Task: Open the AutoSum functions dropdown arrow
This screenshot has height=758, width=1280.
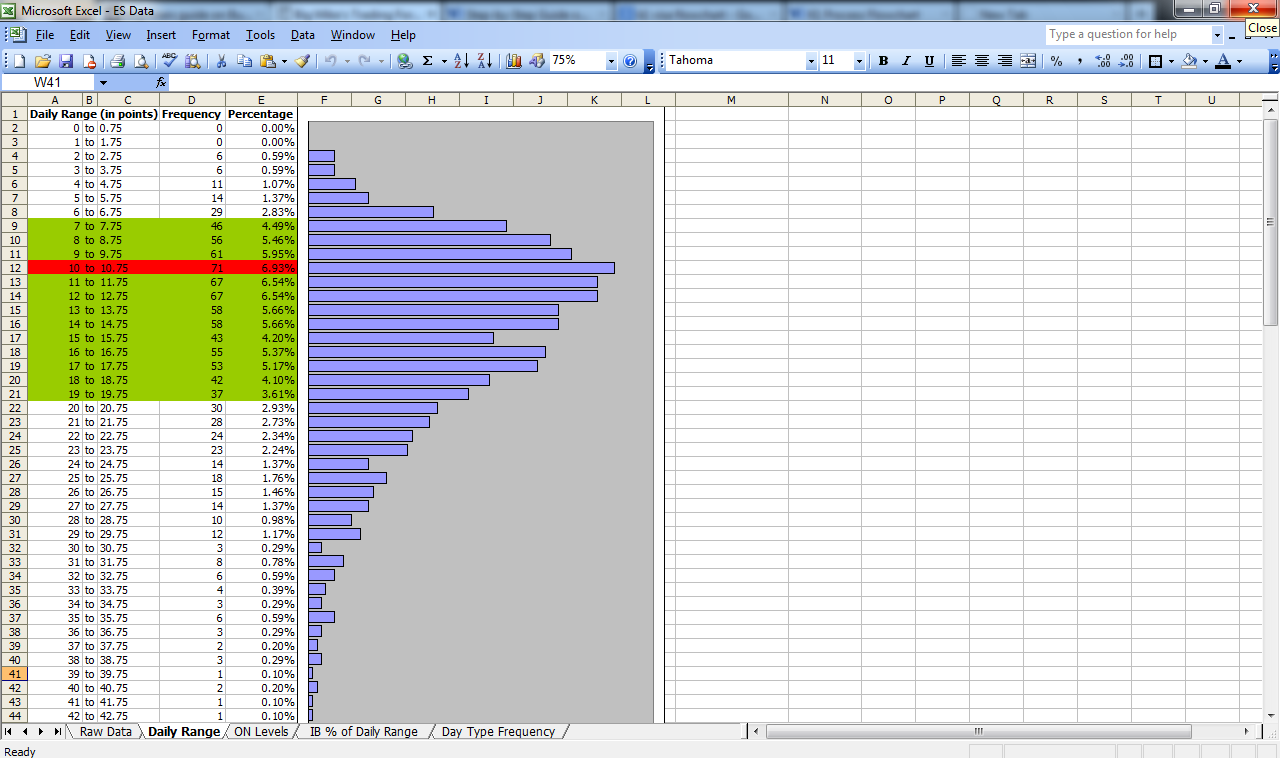Action: coord(443,61)
